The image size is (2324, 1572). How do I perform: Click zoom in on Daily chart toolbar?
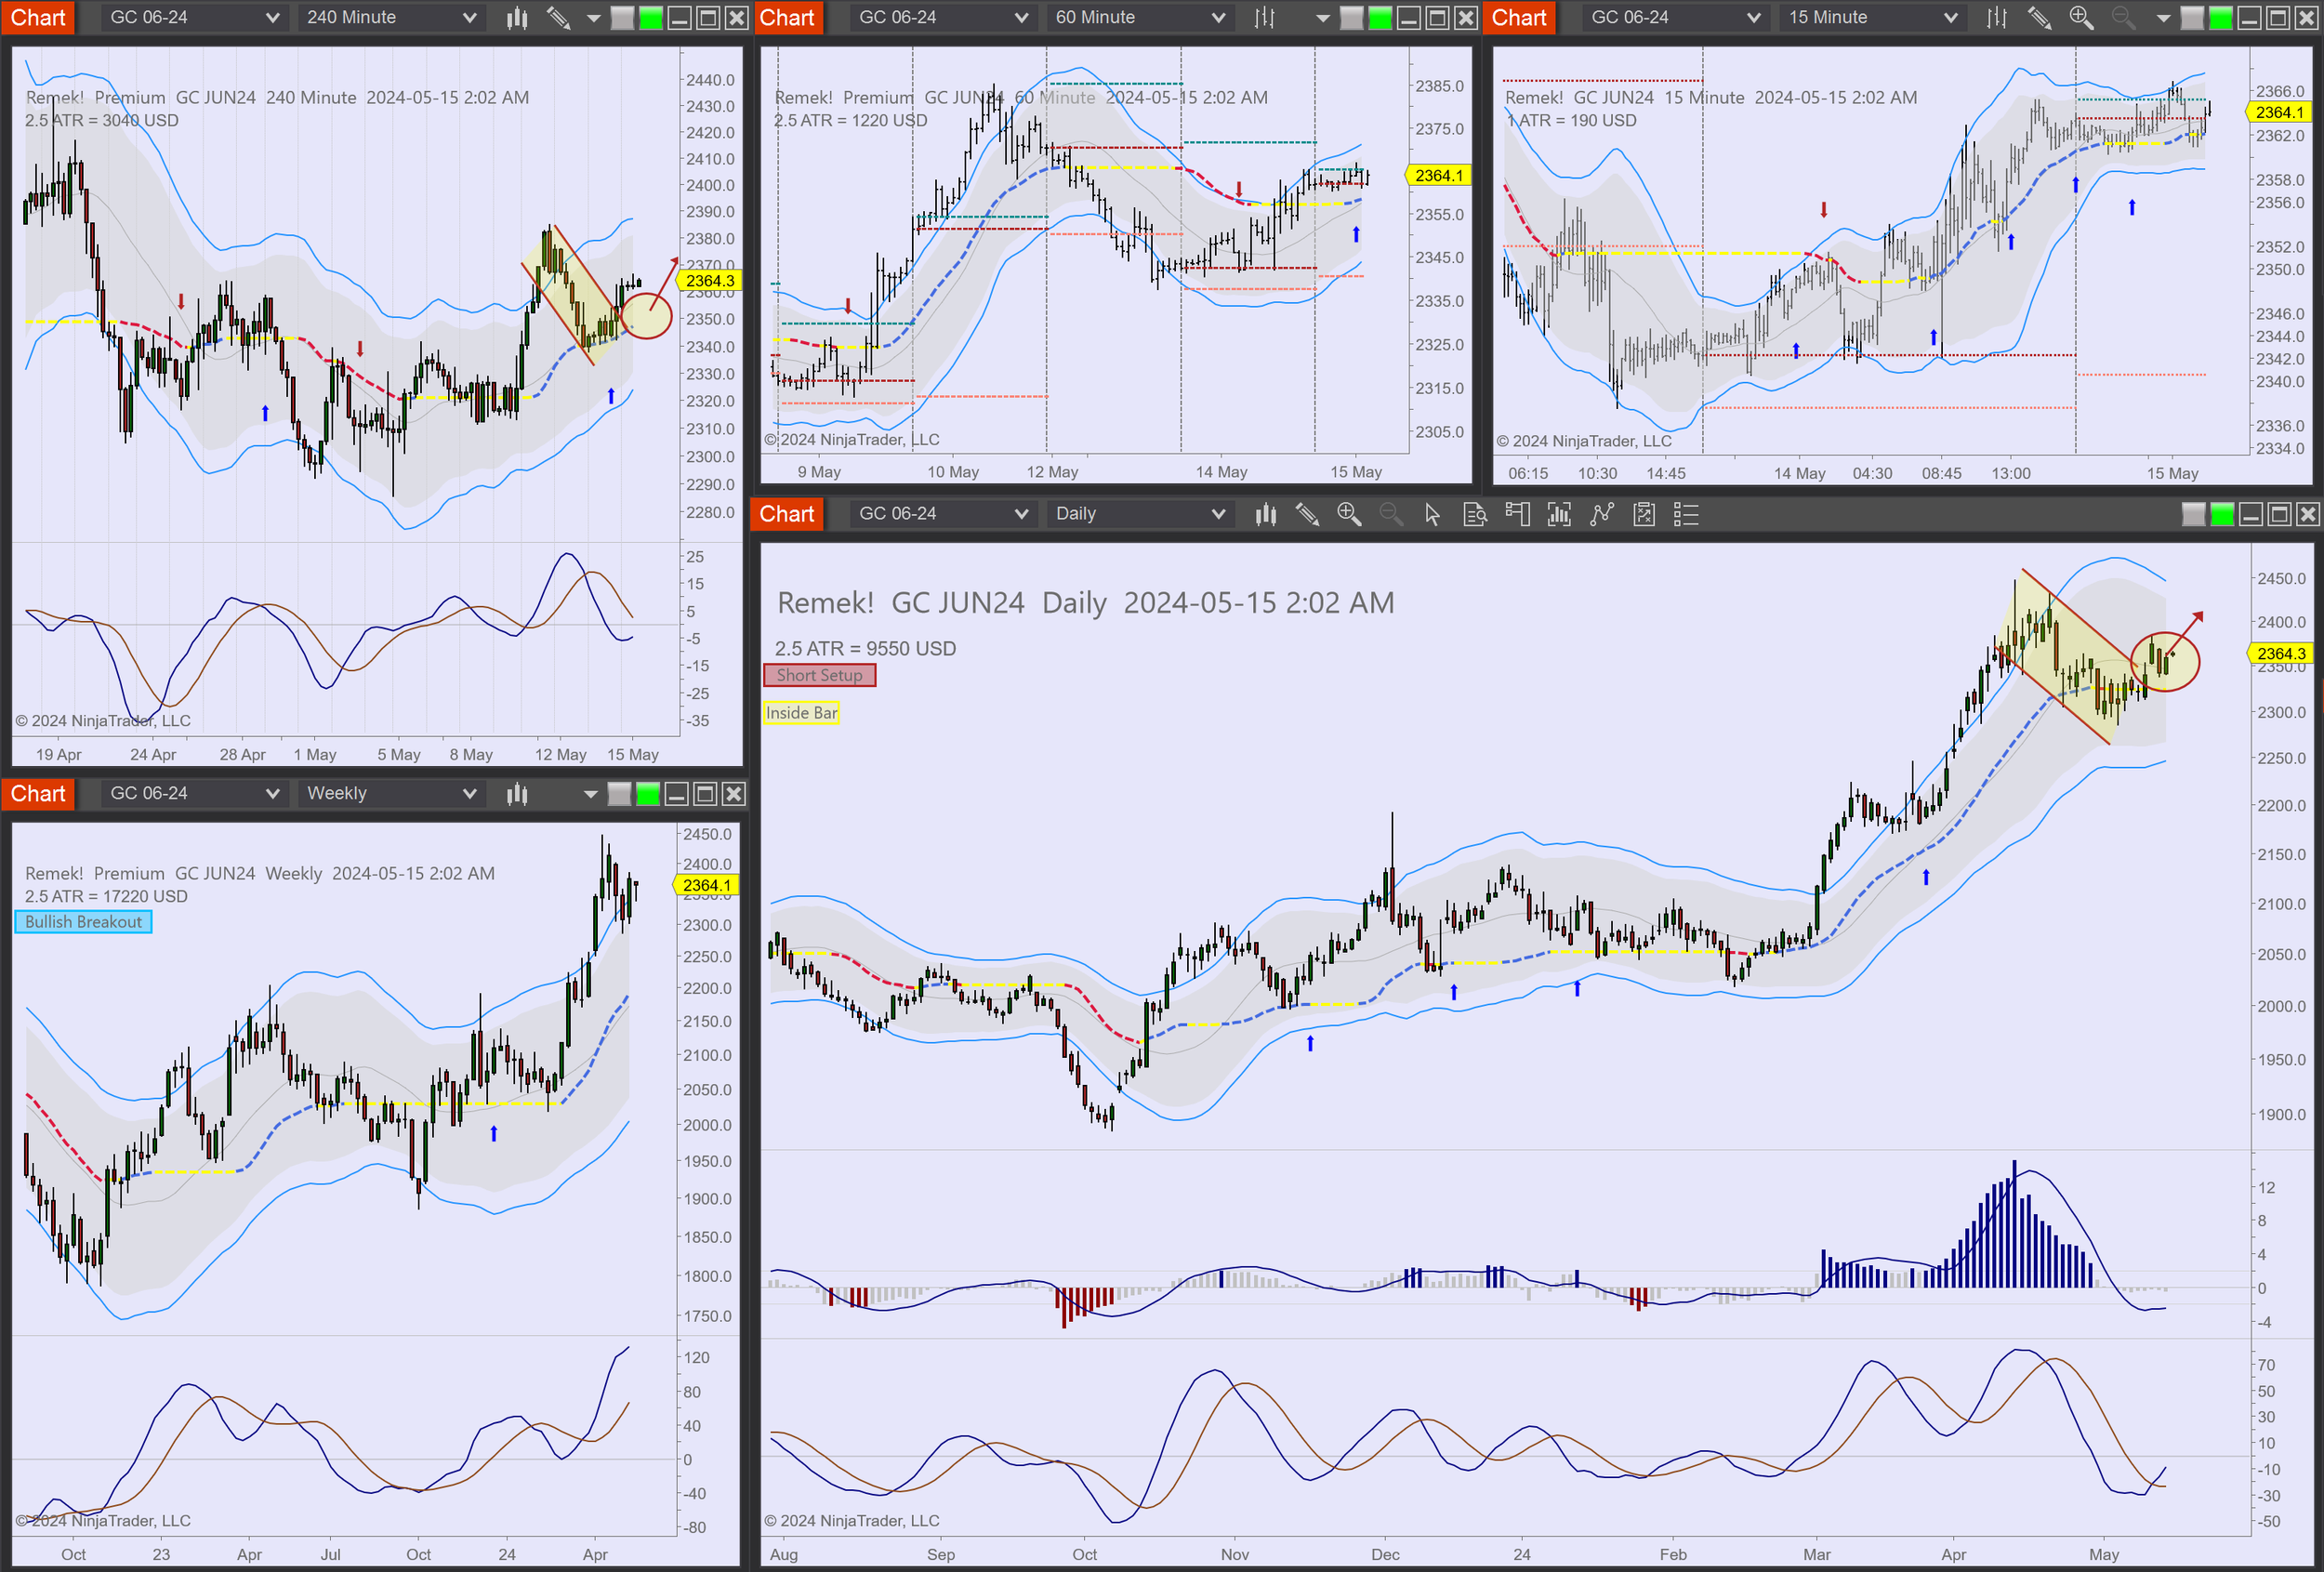tap(1348, 514)
